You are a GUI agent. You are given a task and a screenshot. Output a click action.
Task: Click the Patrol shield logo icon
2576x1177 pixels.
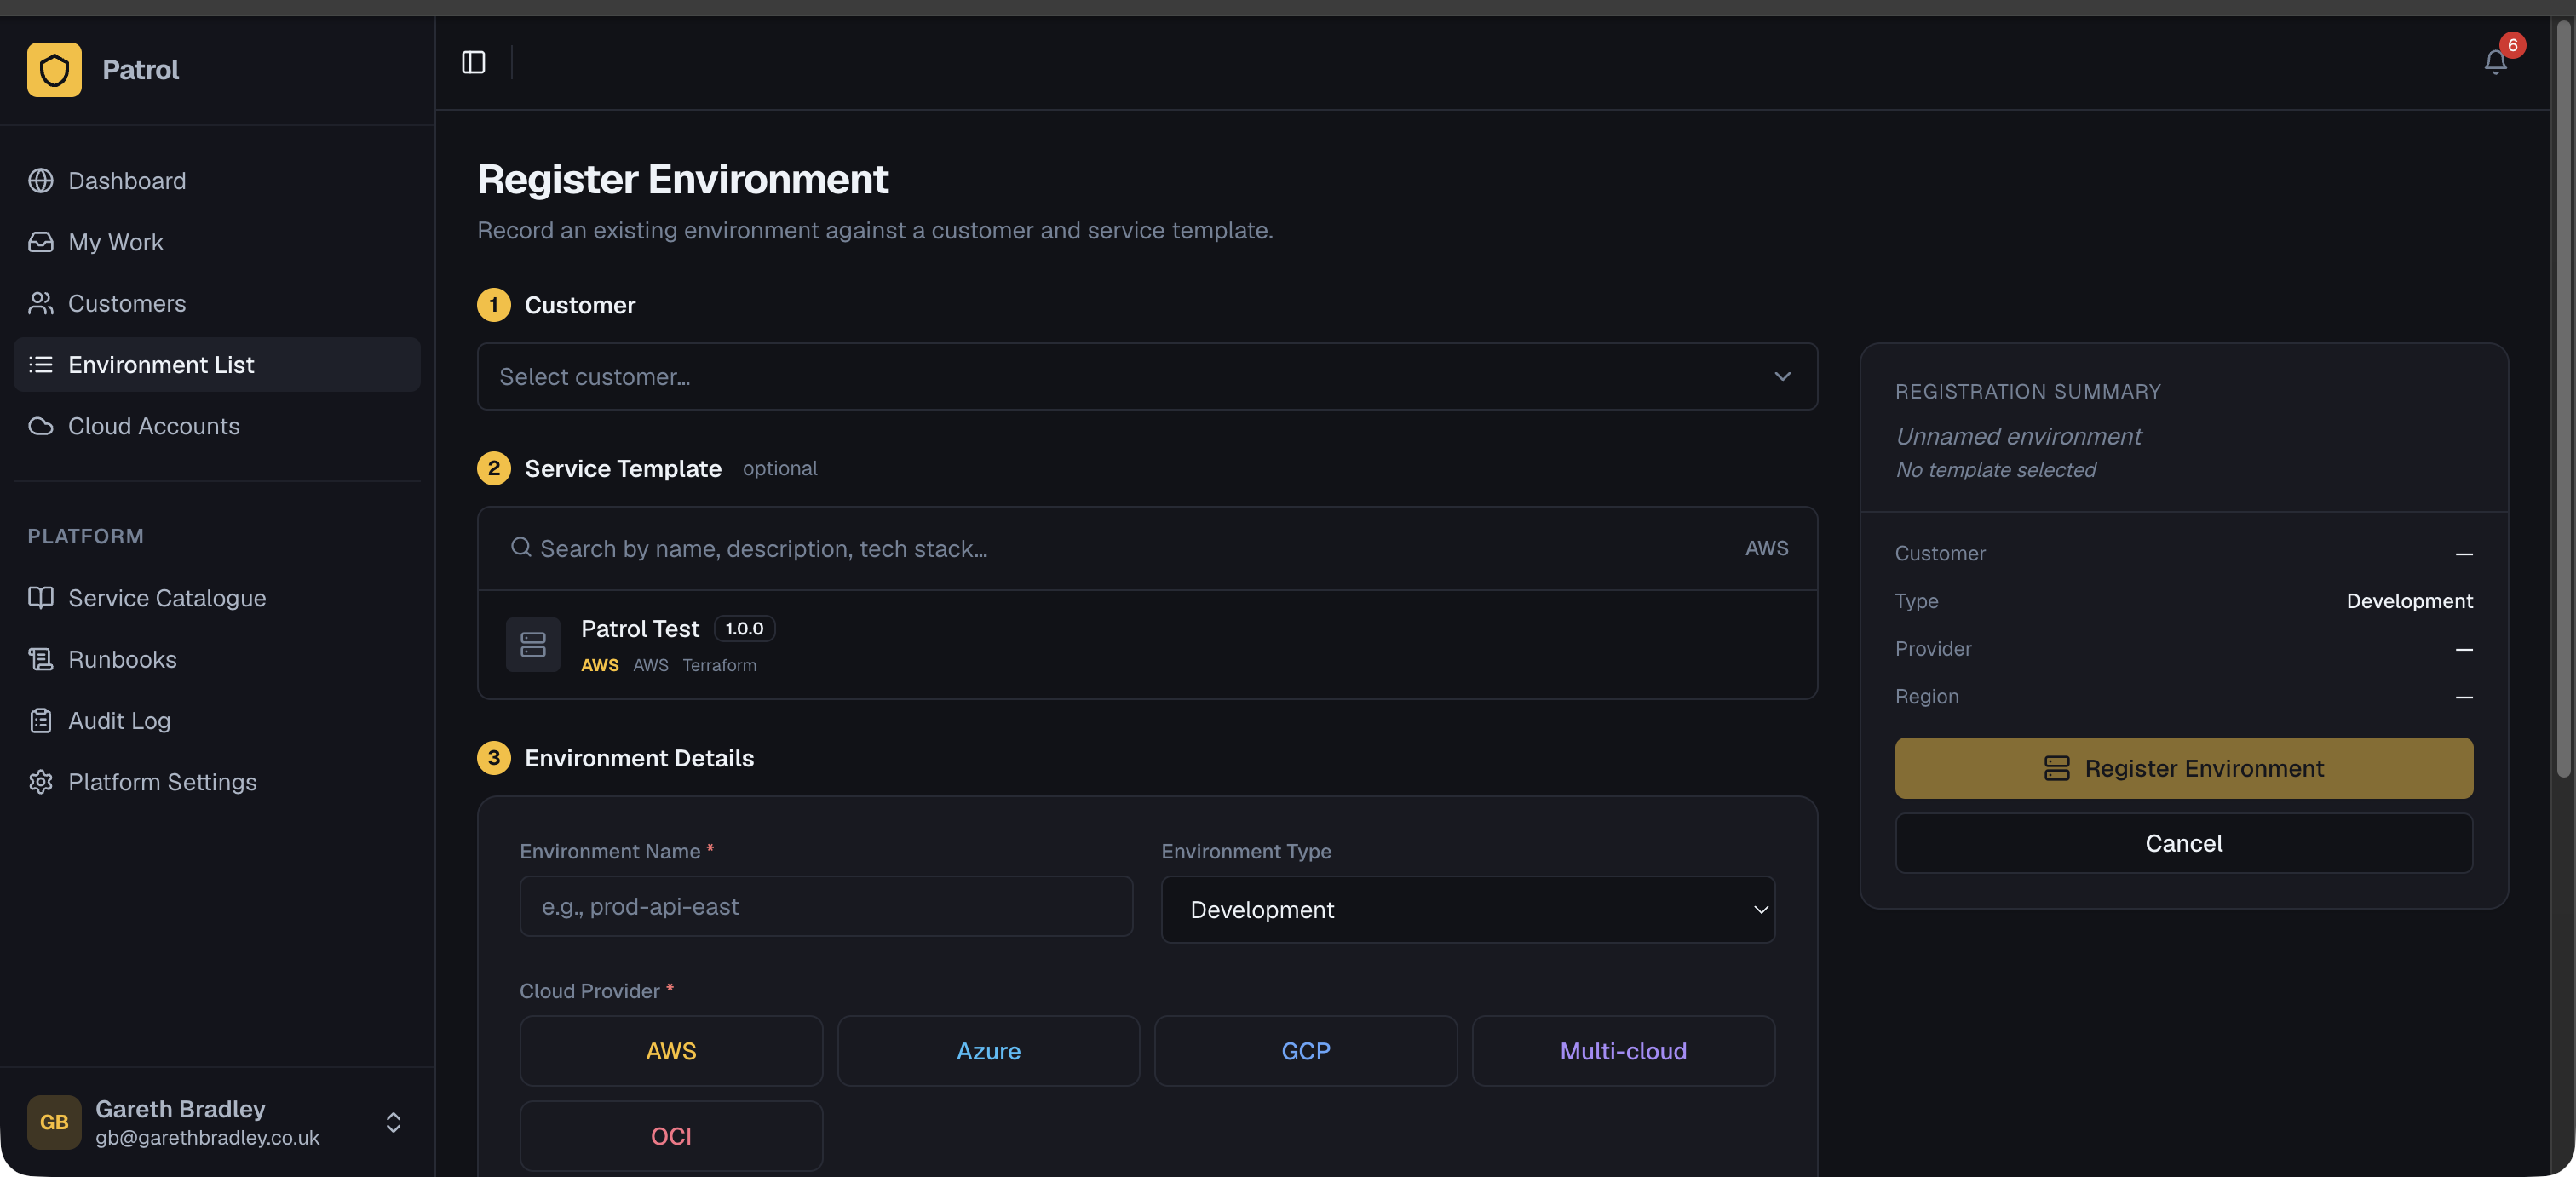pyautogui.click(x=54, y=69)
